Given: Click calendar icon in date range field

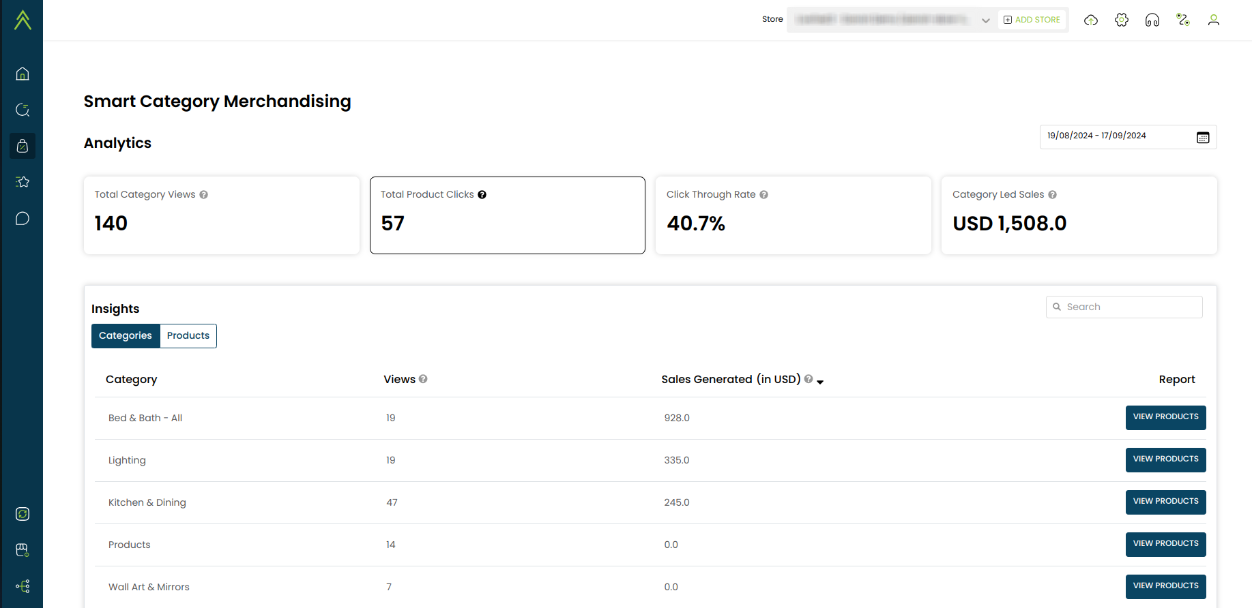Looking at the screenshot, I should click(1203, 137).
